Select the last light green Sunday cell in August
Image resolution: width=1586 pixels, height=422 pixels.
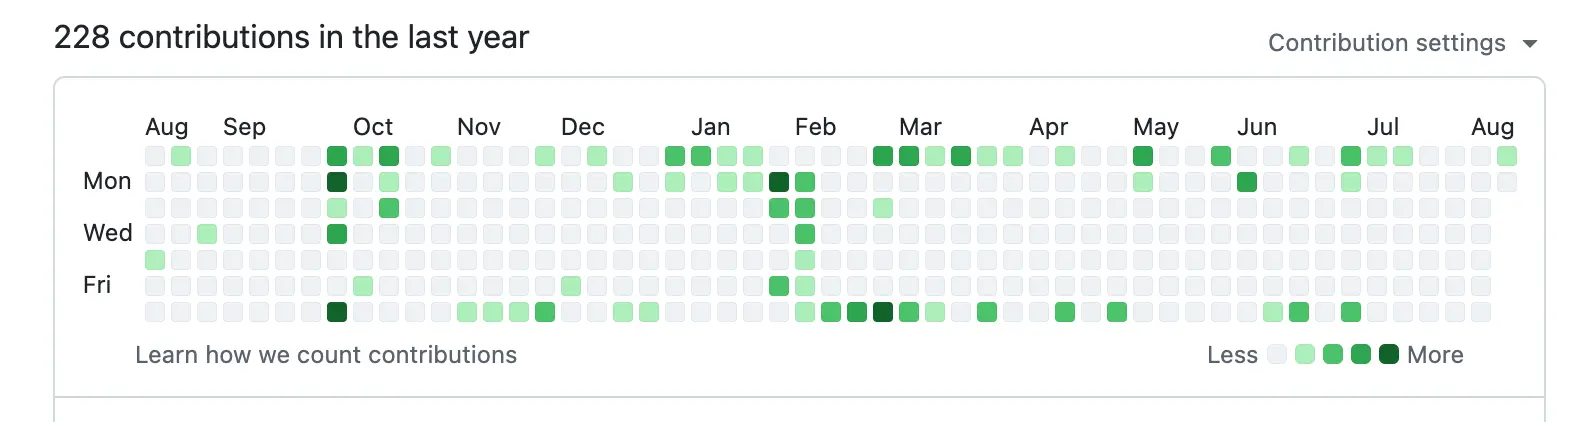1507,156
